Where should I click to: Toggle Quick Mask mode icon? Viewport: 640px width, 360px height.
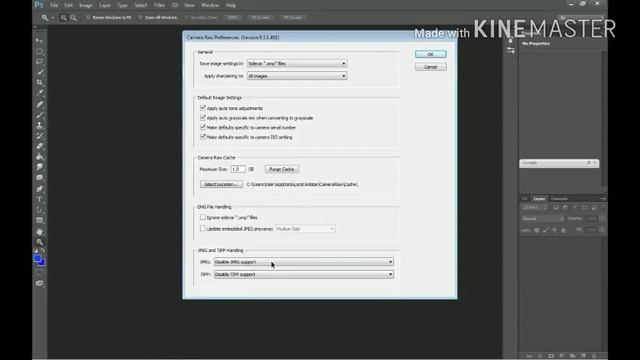(x=39, y=272)
